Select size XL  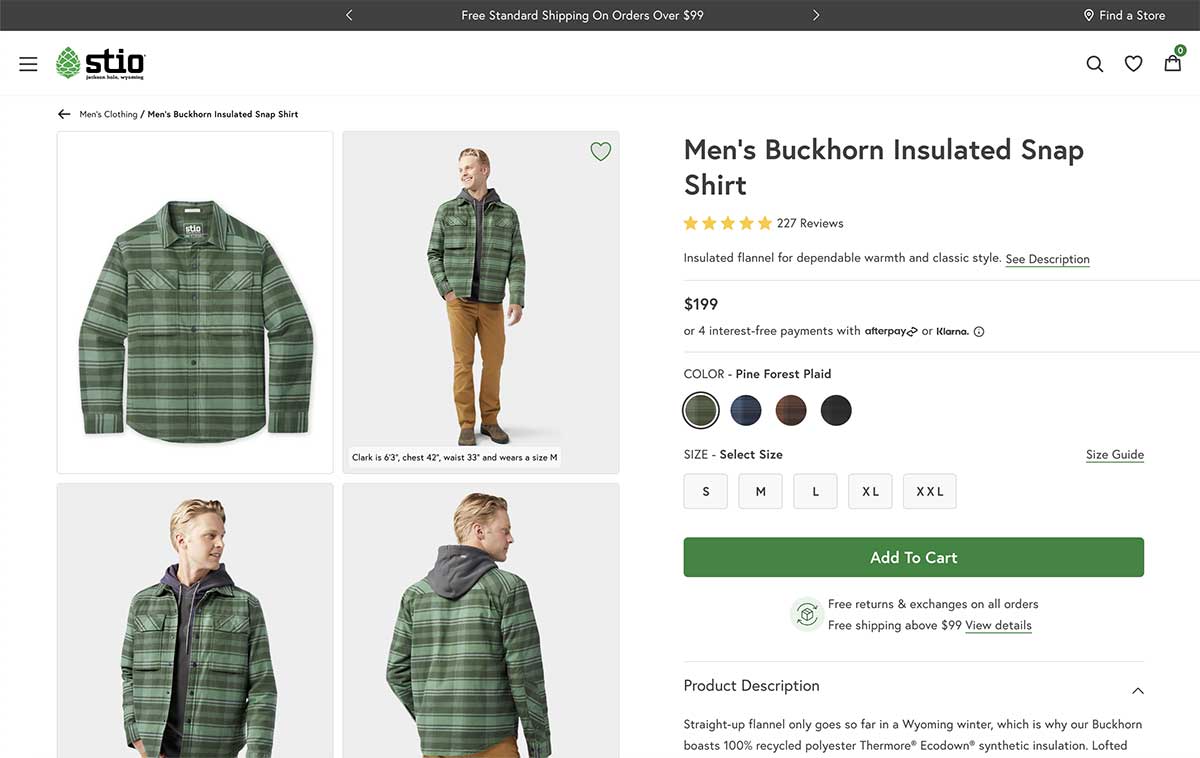[x=870, y=492]
